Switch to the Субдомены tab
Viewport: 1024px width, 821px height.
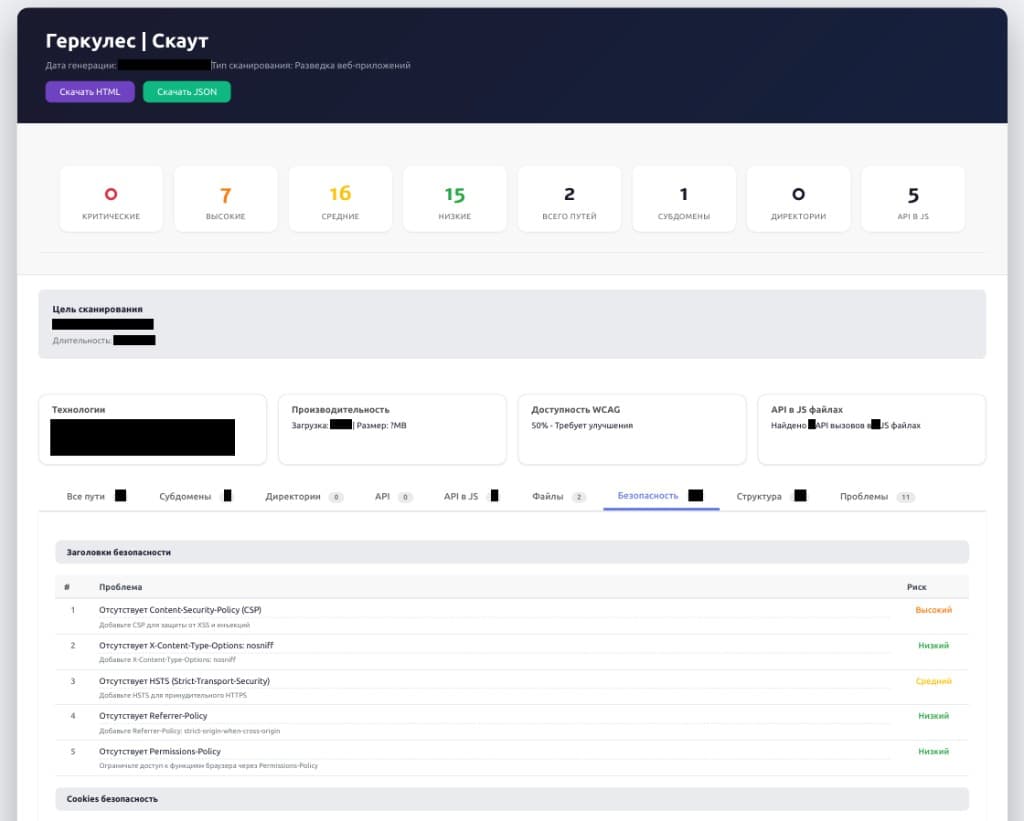pos(195,496)
